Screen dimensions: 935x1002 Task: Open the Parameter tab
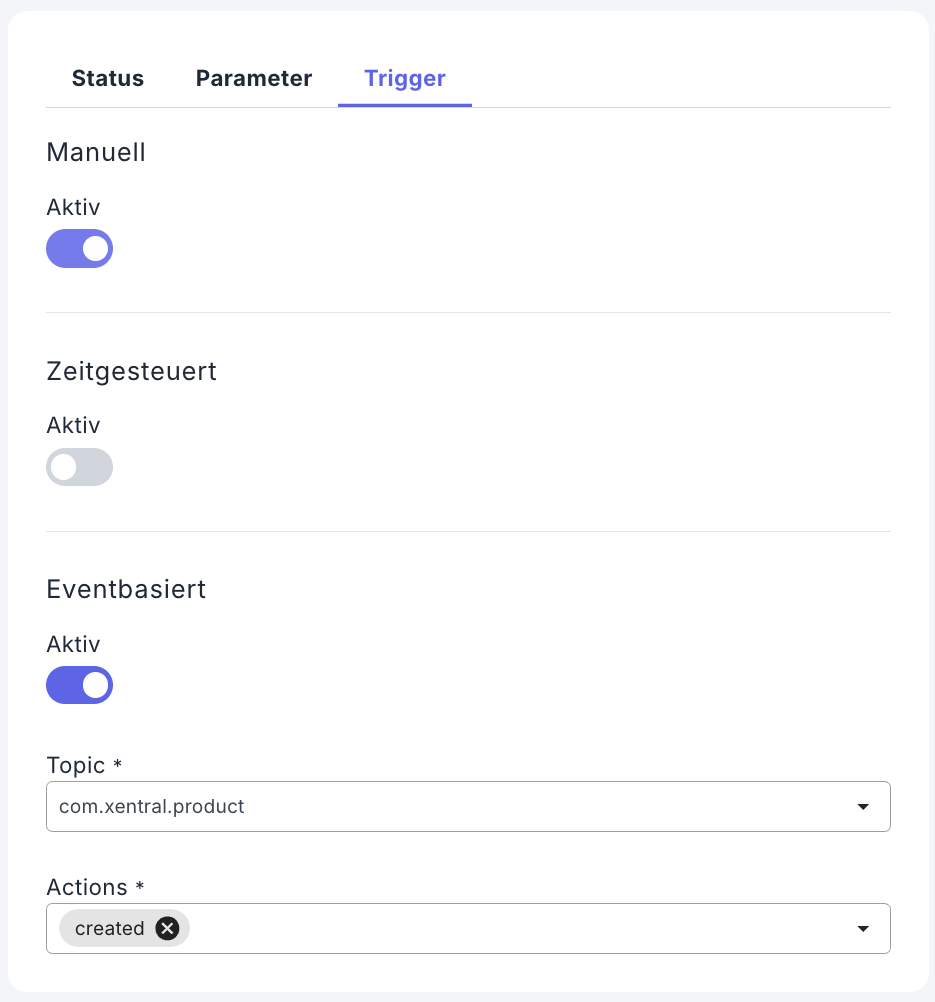[253, 78]
